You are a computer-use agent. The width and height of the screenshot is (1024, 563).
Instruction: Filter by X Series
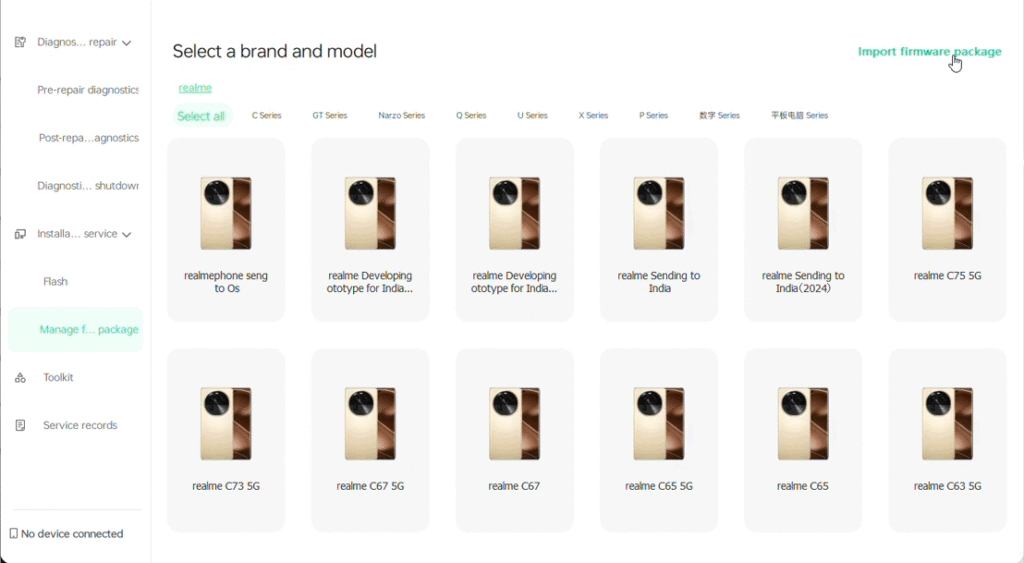coord(593,116)
